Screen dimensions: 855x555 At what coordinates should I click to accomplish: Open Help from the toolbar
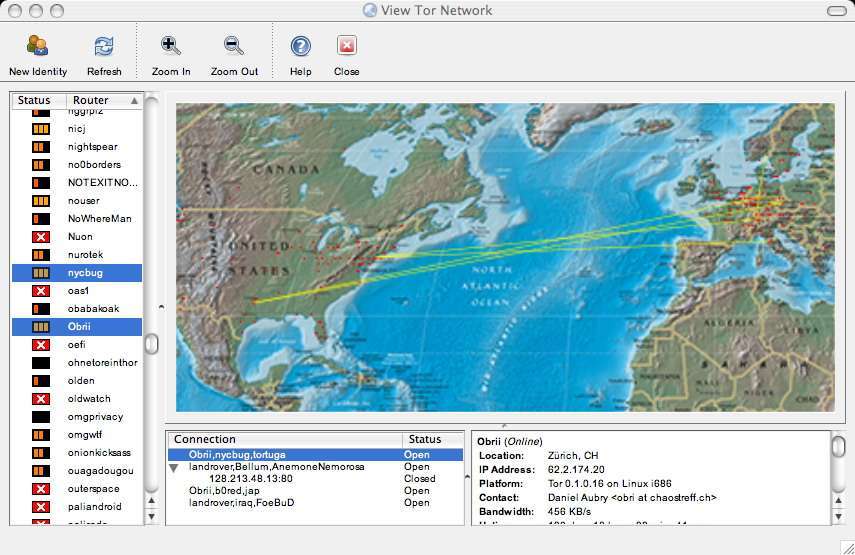[x=300, y=46]
